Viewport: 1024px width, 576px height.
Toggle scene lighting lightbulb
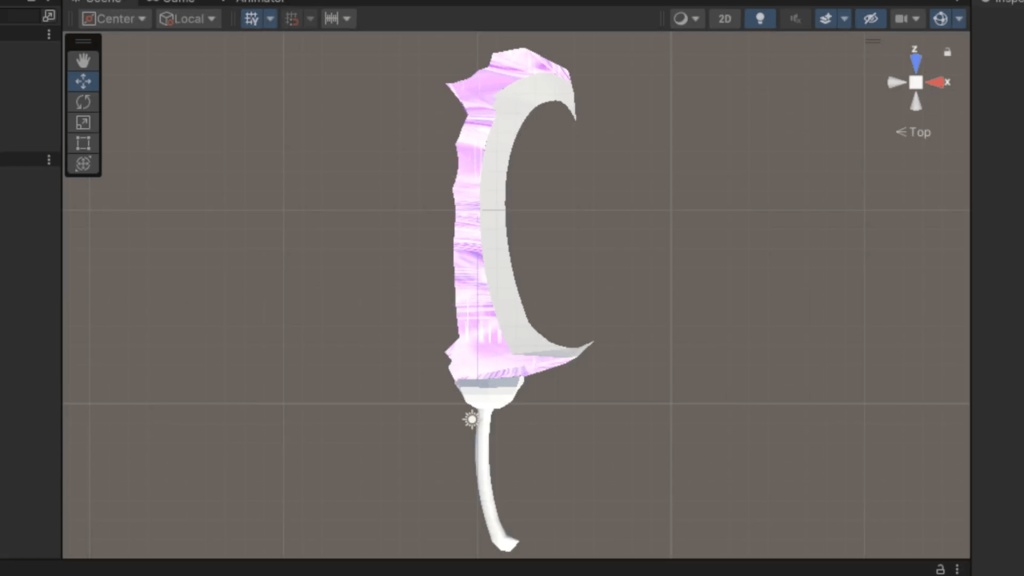click(760, 19)
